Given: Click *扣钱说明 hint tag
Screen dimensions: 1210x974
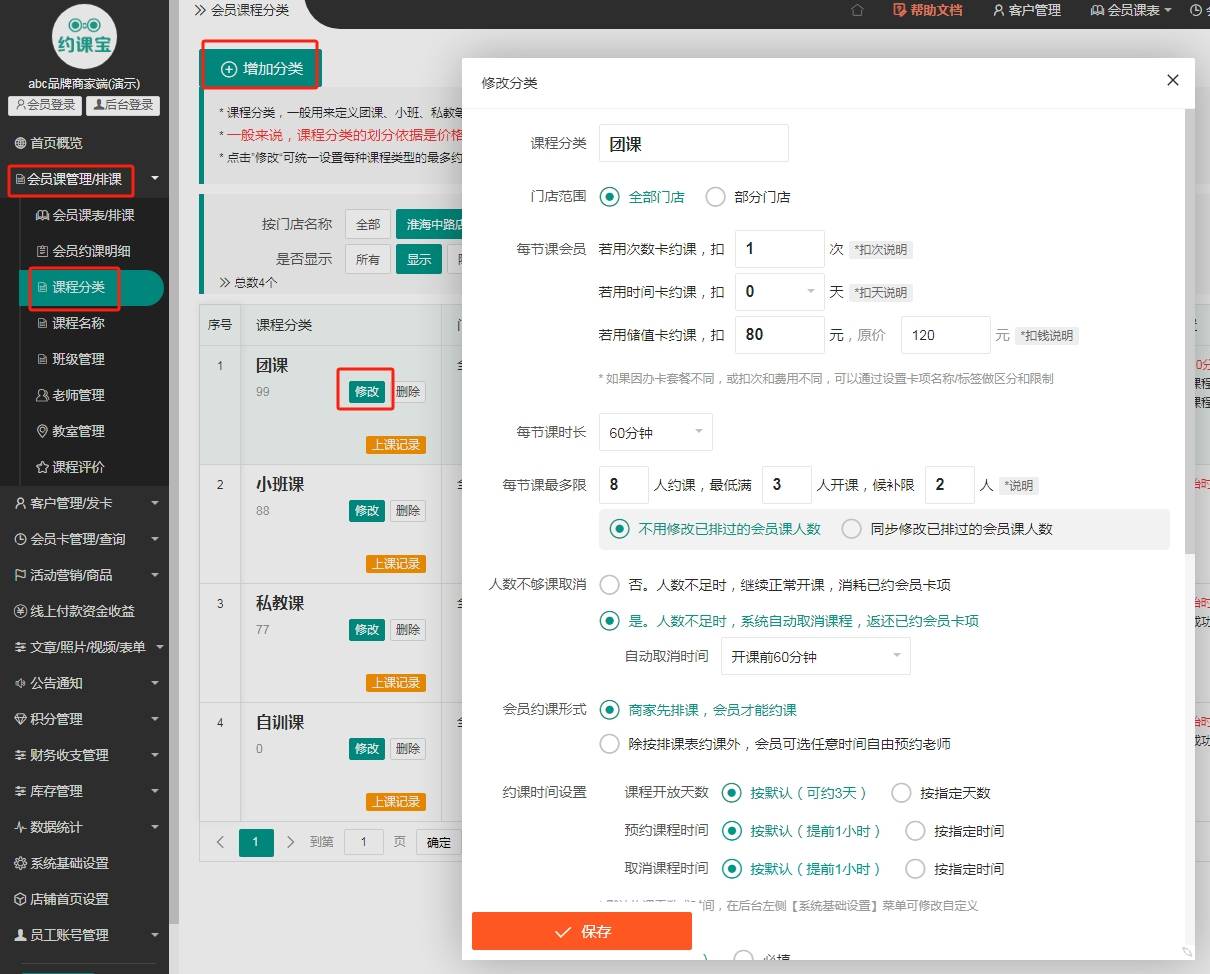Looking at the screenshot, I should click(1047, 336).
